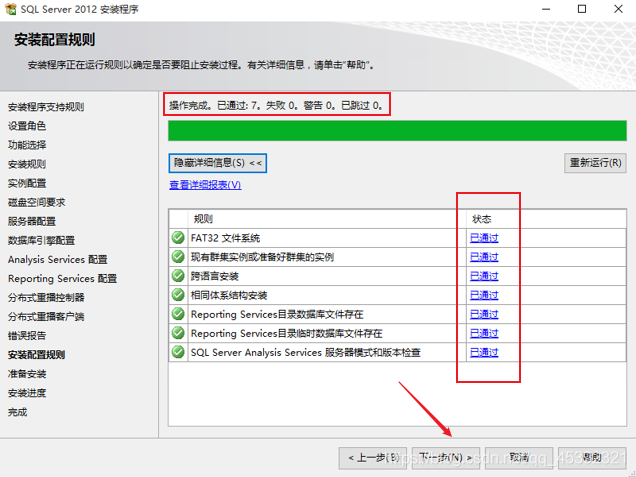Select Analysis Services 配置 step

(x=58, y=260)
